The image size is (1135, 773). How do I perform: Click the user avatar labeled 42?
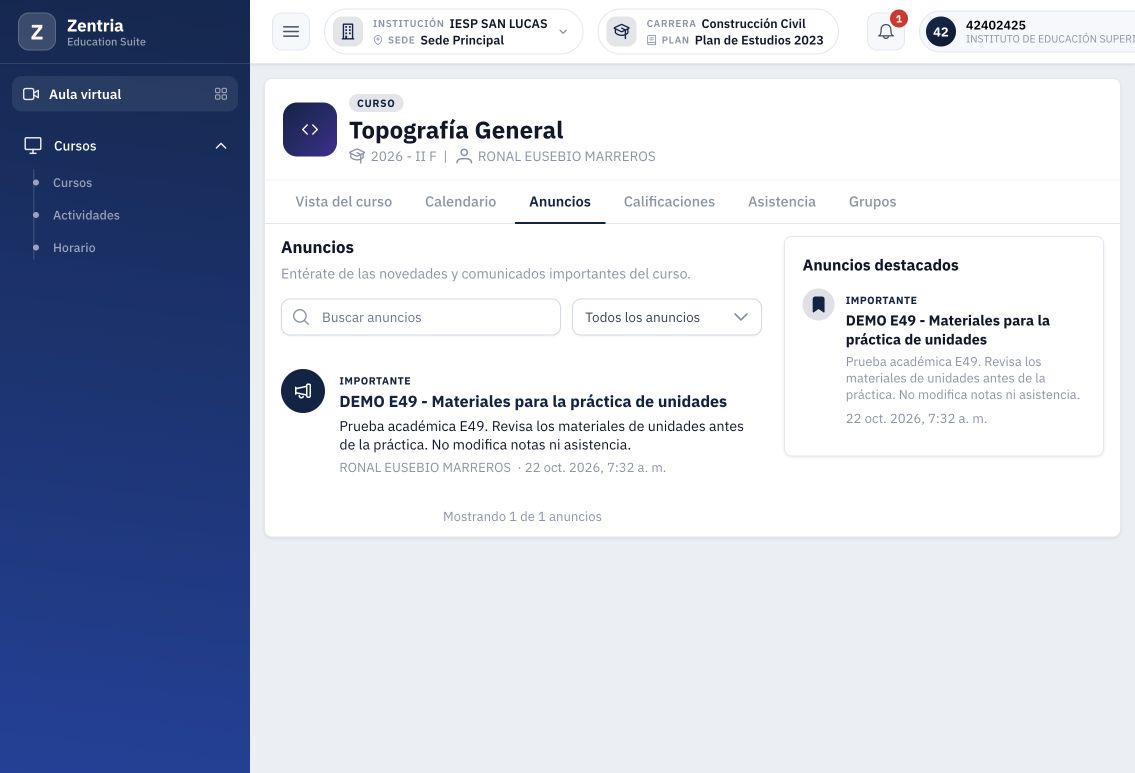[940, 32]
